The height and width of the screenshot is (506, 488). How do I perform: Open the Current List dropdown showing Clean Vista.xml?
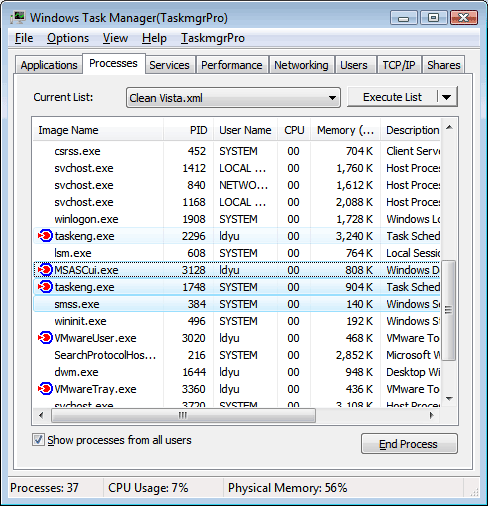coord(233,98)
